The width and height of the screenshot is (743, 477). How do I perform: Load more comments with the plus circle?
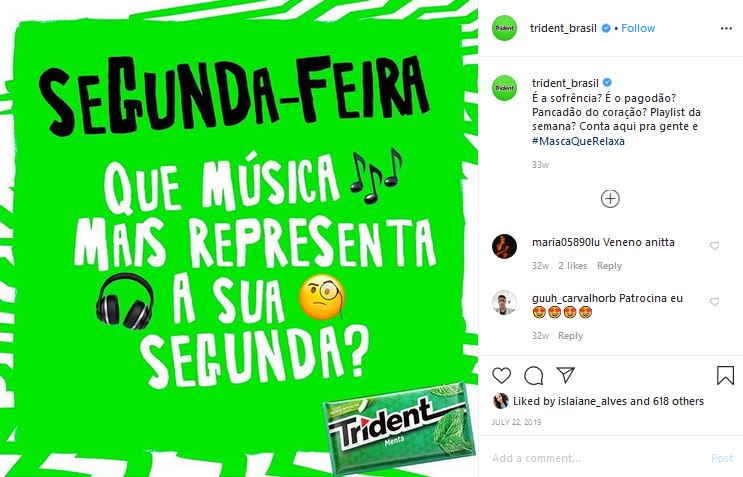tap(610, 198)
